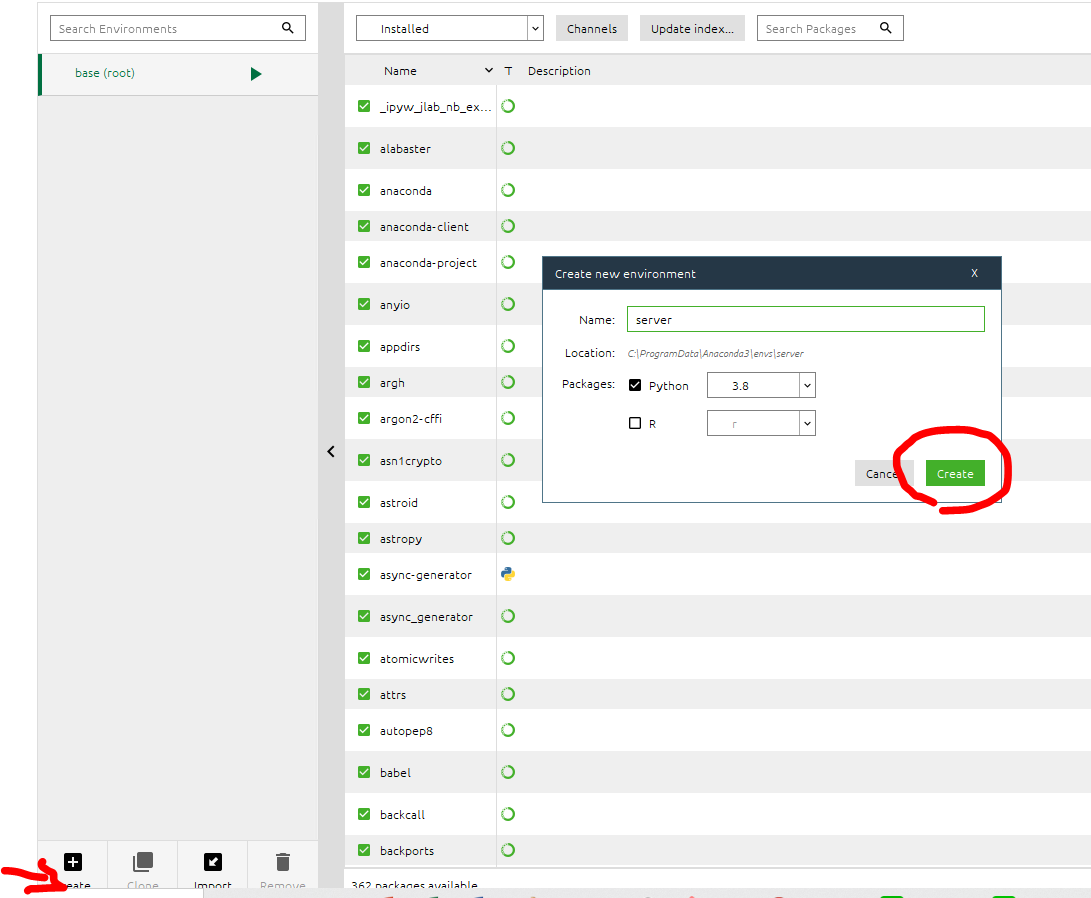Click the type circle icon for attrs
1091x898 pixels.
(x=508, y=694)
